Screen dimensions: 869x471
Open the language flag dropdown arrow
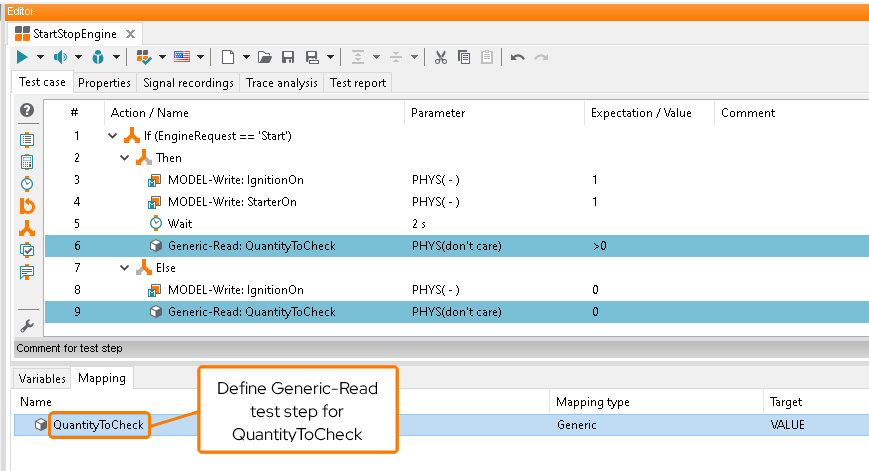click(201, 57)
